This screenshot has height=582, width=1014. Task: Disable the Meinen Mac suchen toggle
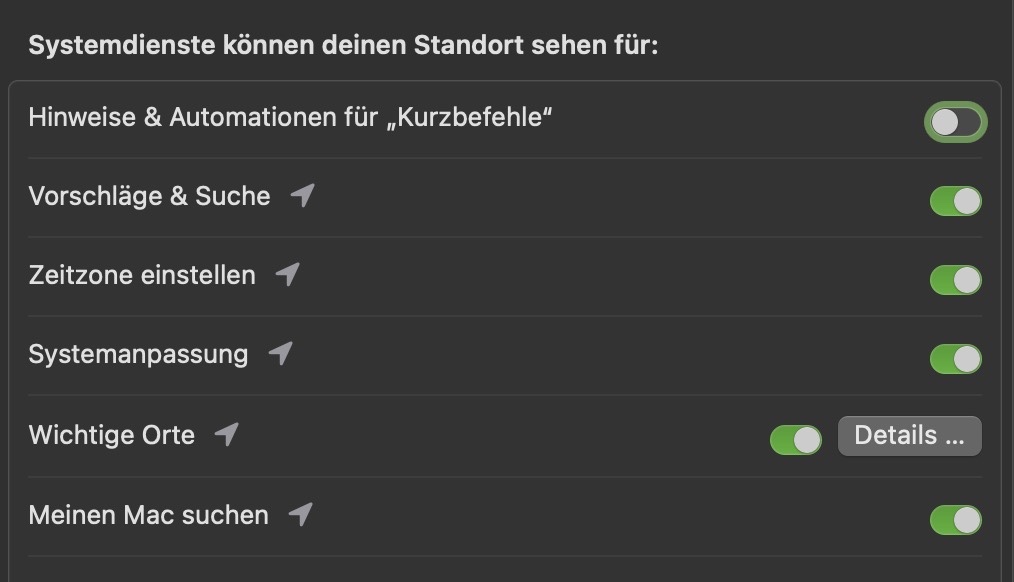click(956, 520)
